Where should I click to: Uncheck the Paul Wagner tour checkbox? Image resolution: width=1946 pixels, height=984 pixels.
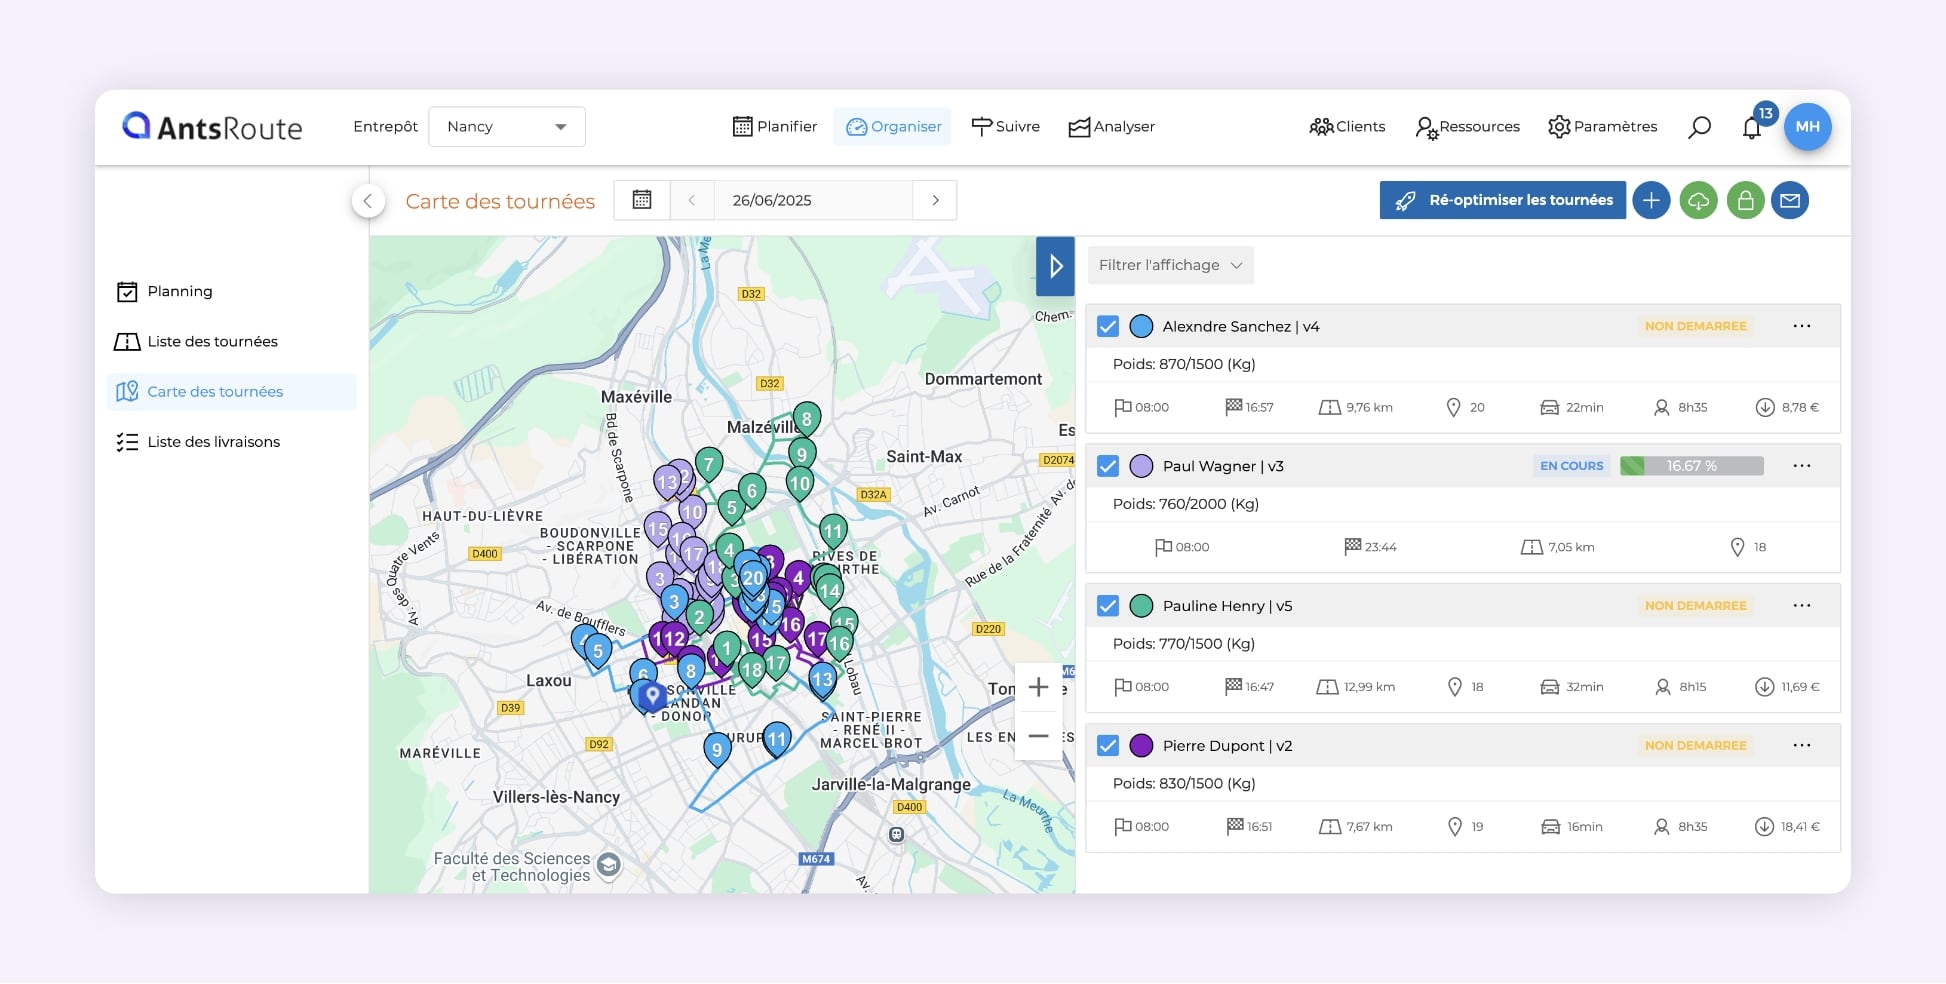tap(1107, 465)
